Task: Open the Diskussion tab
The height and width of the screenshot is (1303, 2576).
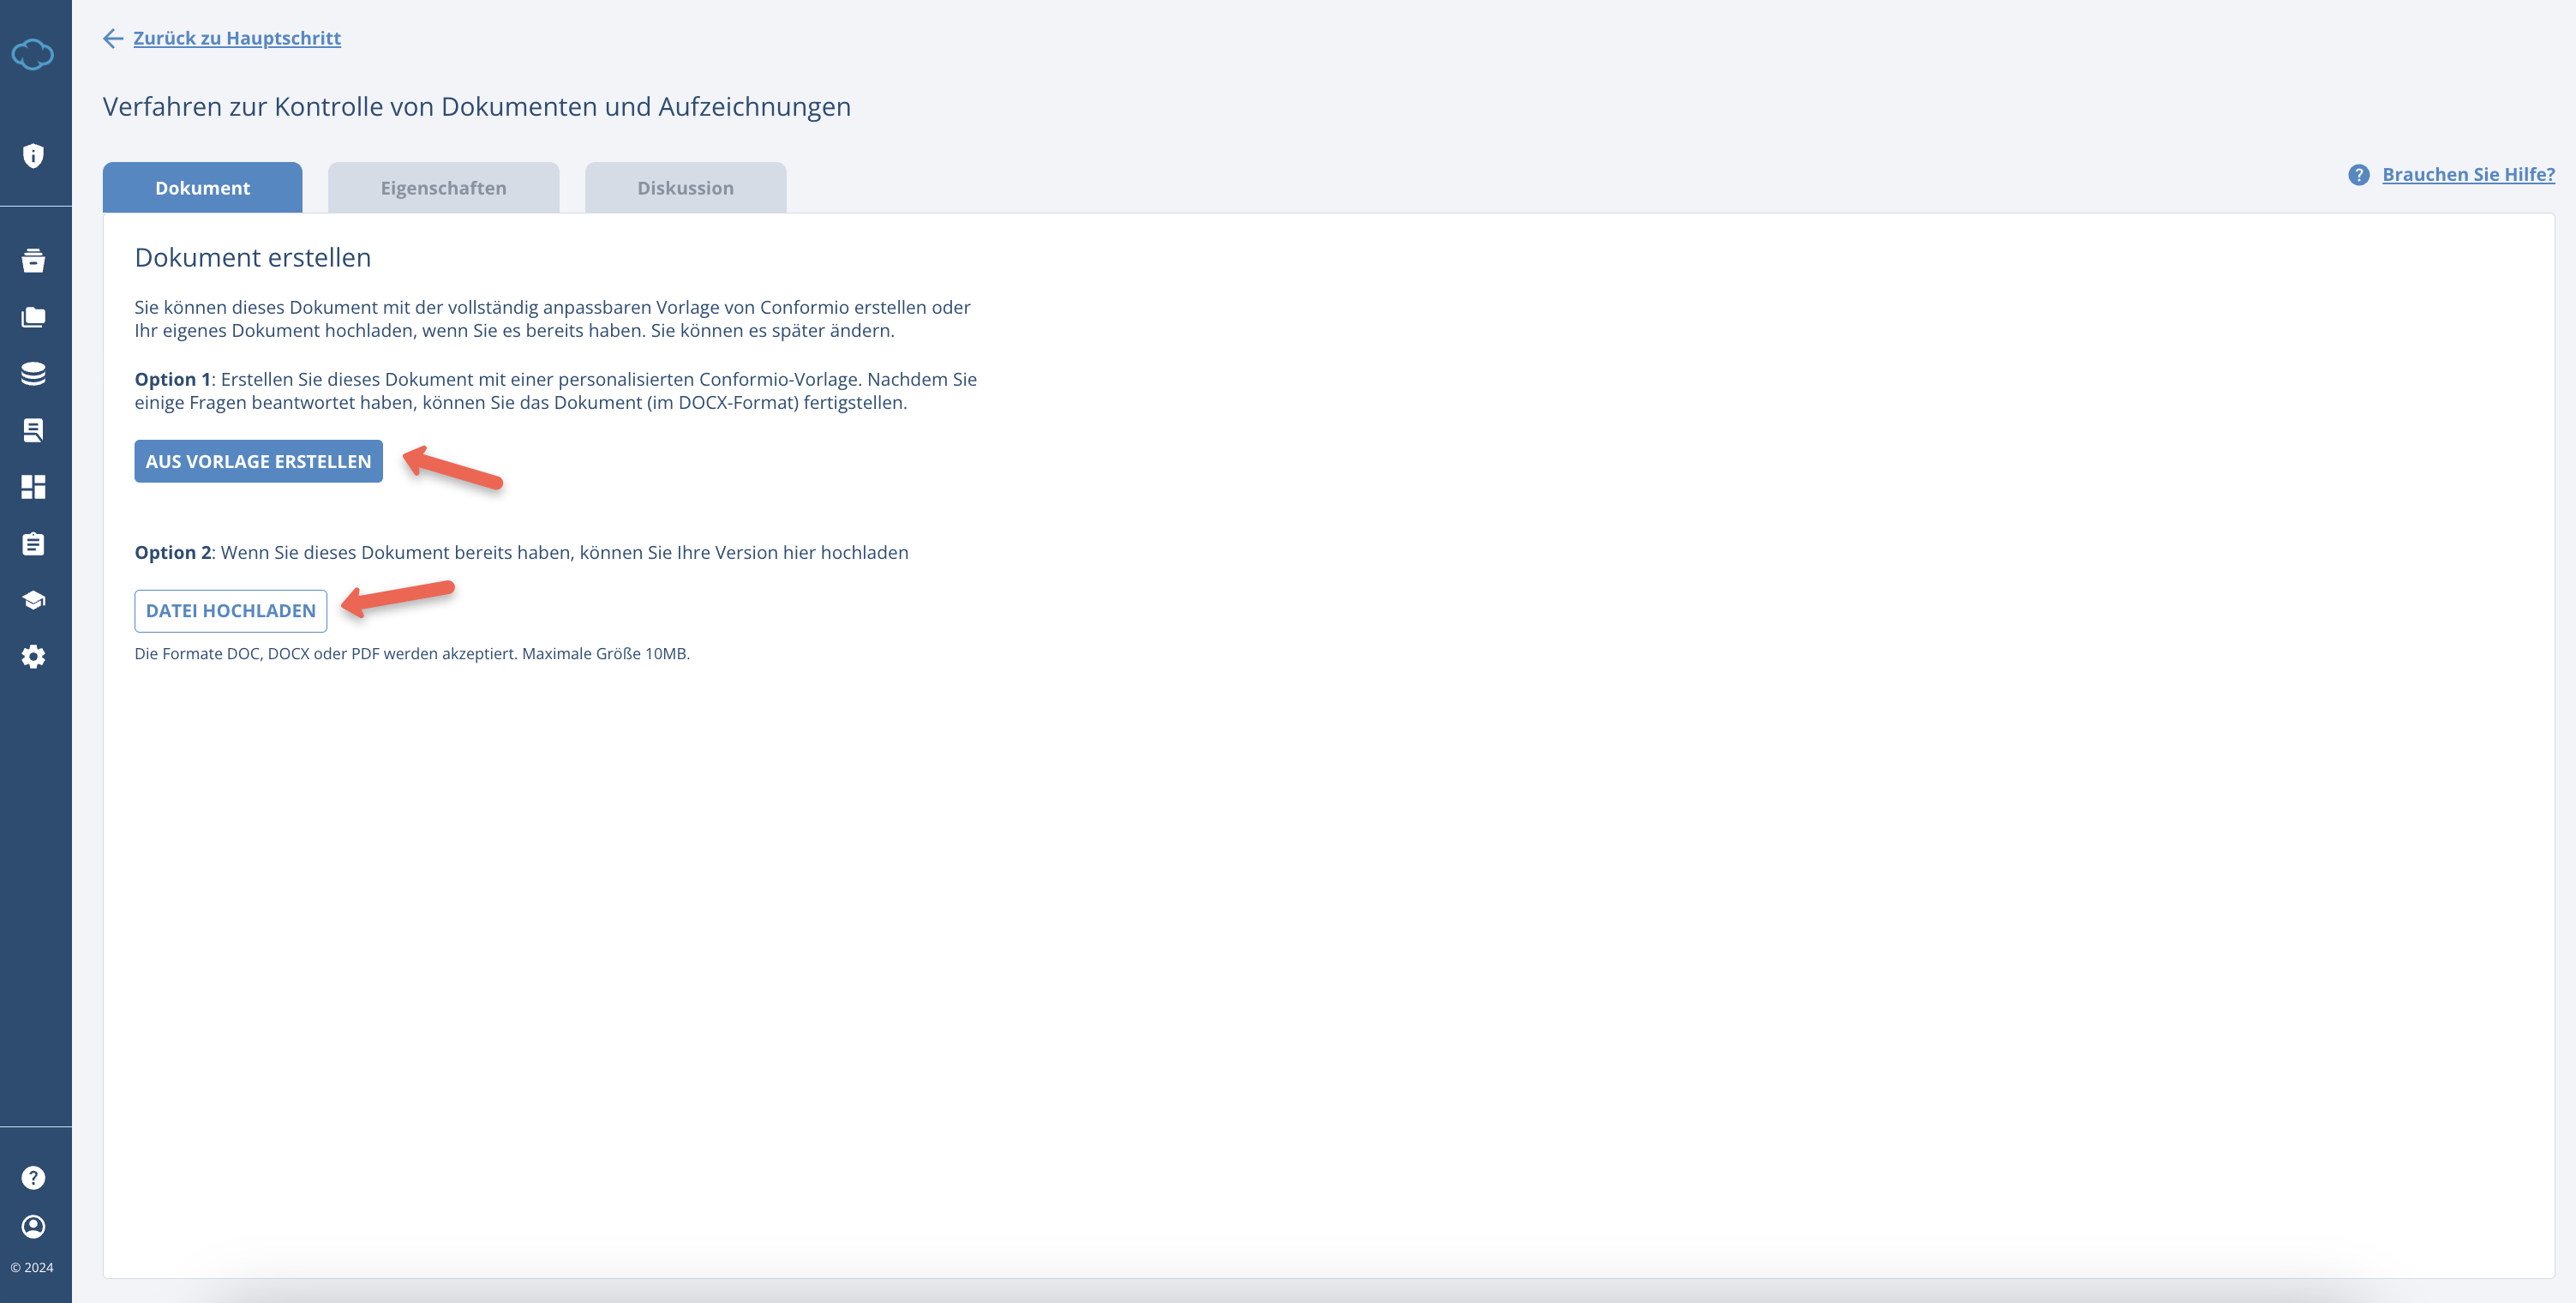Action: coord(685,187)
